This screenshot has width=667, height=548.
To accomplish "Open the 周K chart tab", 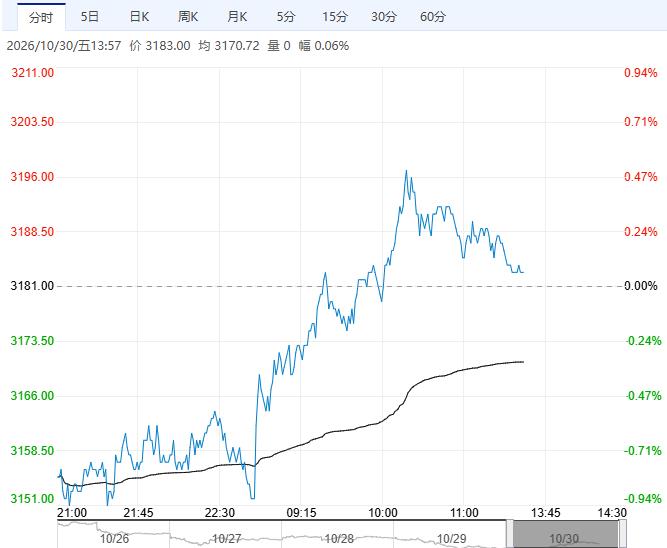I will click(x=188, y=17).
